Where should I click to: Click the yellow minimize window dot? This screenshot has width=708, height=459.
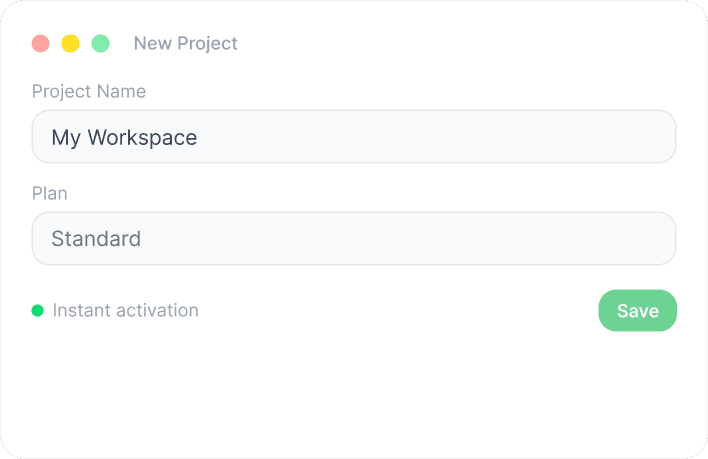pyautogui.click(x=70, y=43)
